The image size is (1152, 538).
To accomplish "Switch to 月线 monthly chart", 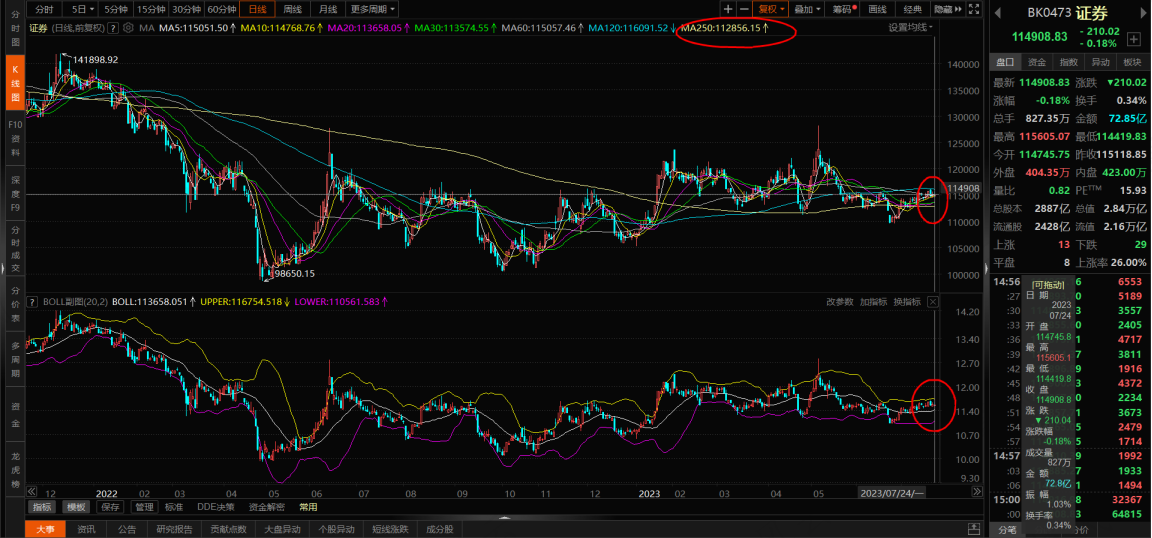I will click(328, 10).
